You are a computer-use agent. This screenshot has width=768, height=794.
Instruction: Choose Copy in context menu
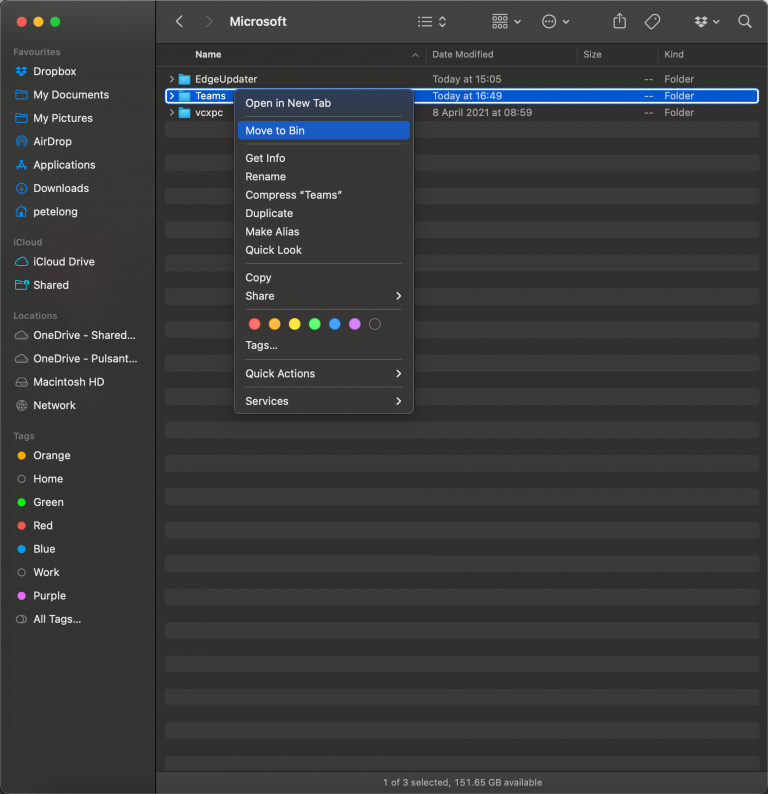point(324,277)
